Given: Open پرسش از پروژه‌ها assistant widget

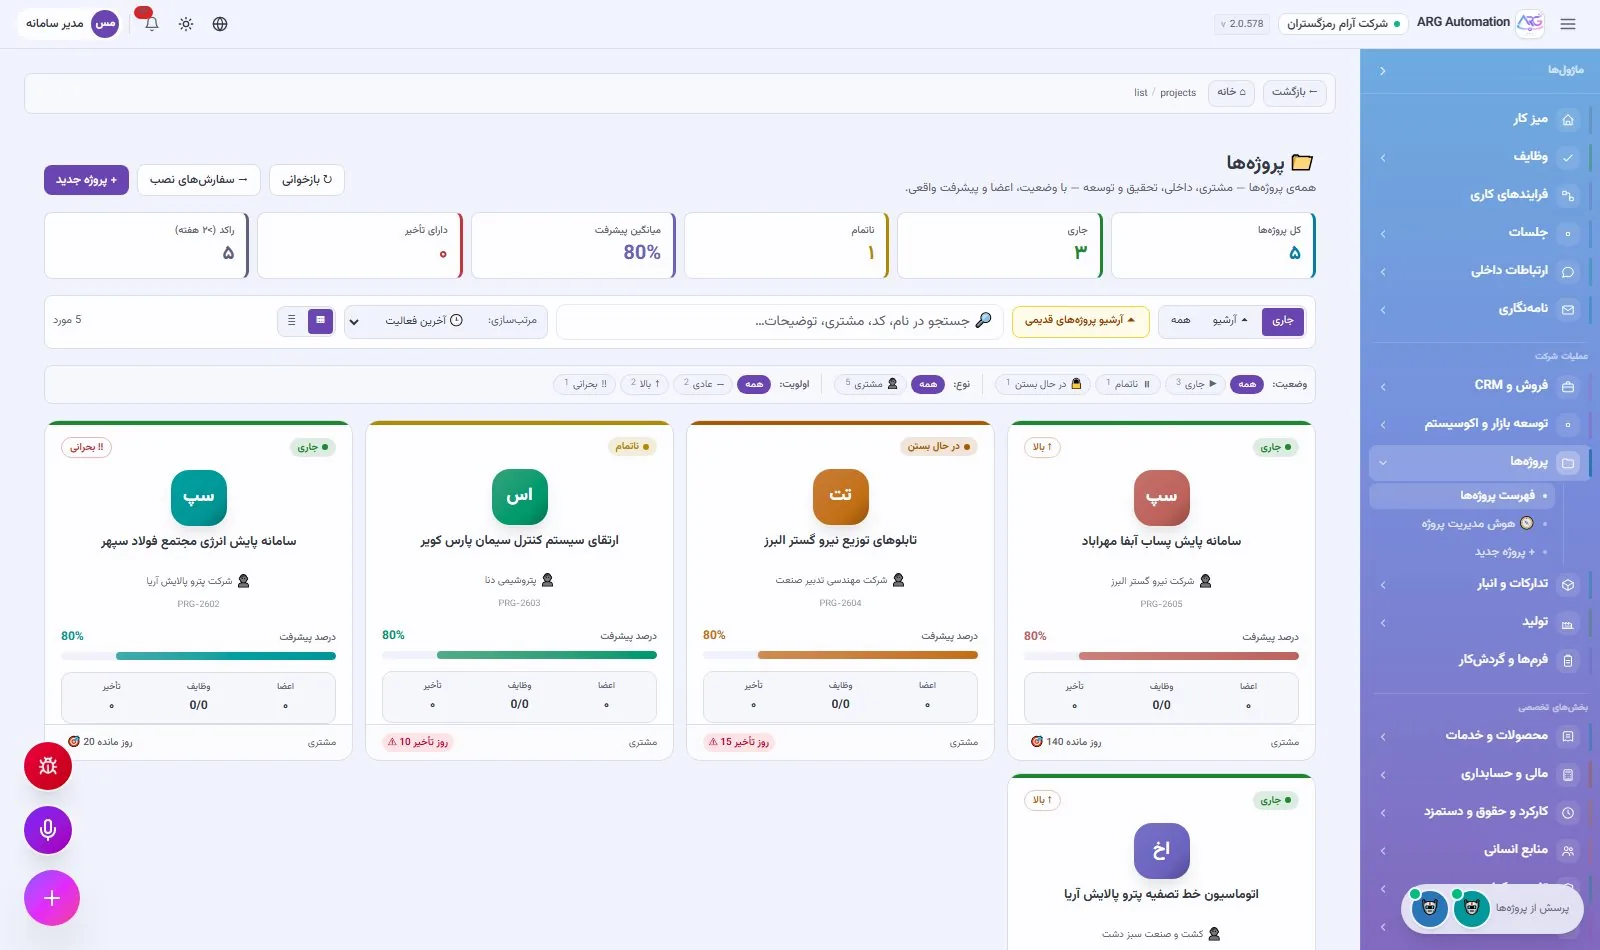Looking at the screenshot, I should coord(1492,908).
